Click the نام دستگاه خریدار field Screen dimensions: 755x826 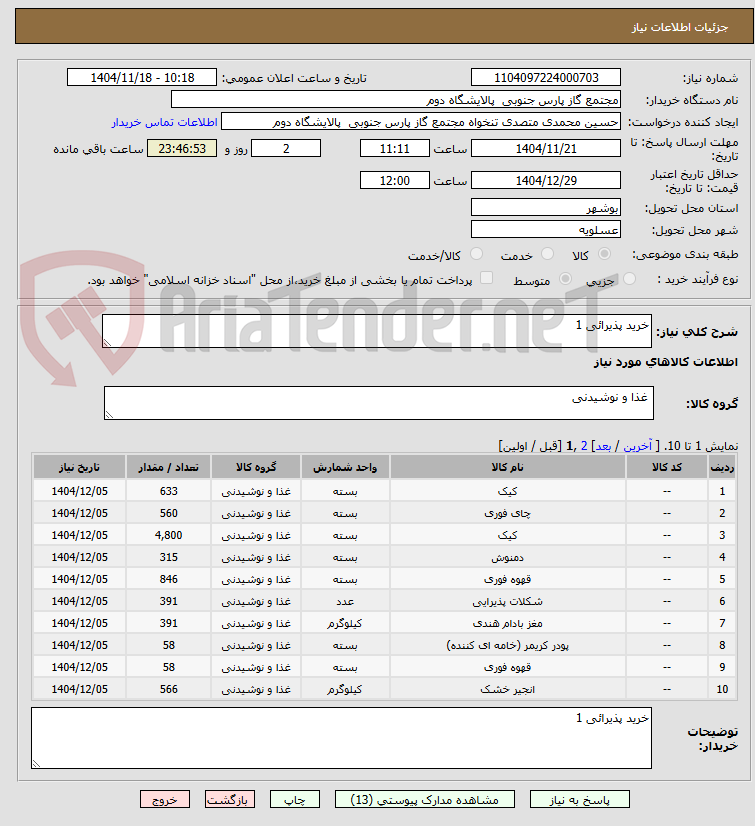(x=396, y=100)
